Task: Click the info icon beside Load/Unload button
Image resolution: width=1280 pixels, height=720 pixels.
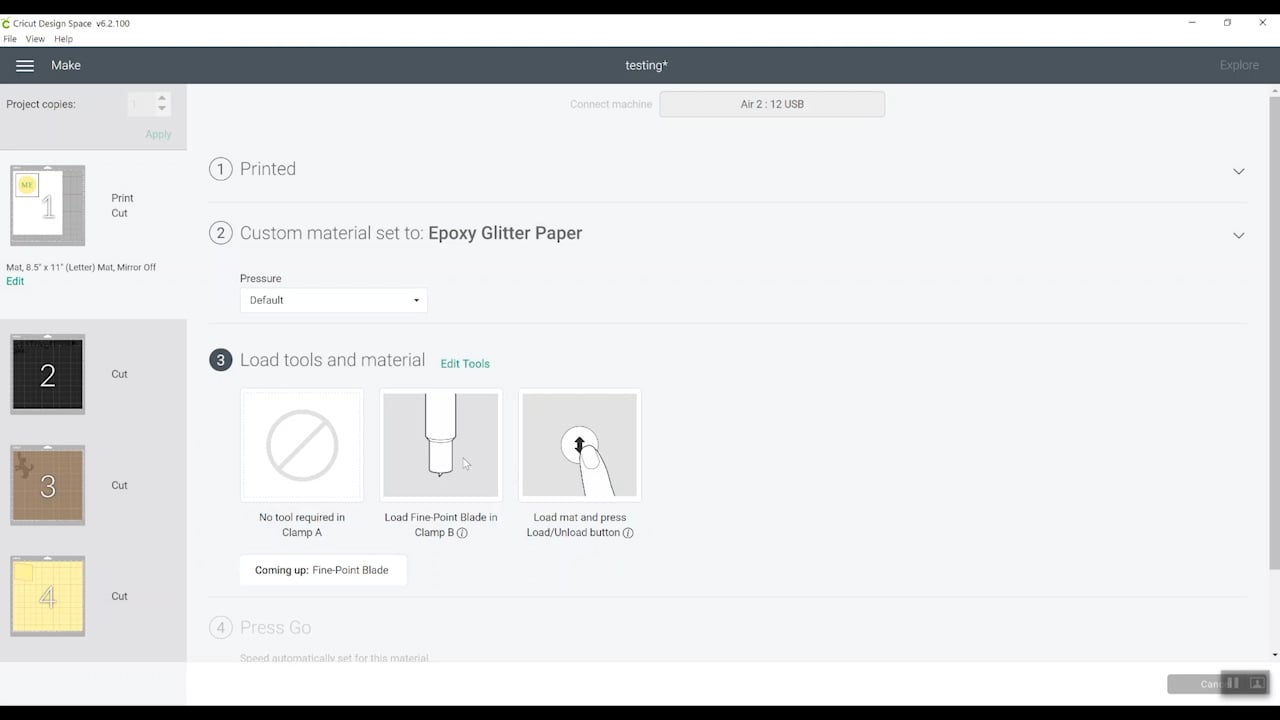Action: click(x=628, y=533)
